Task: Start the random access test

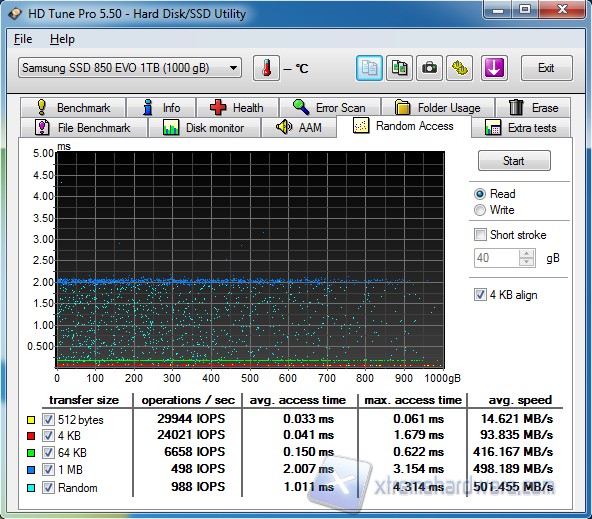Action: pos(514,161)
